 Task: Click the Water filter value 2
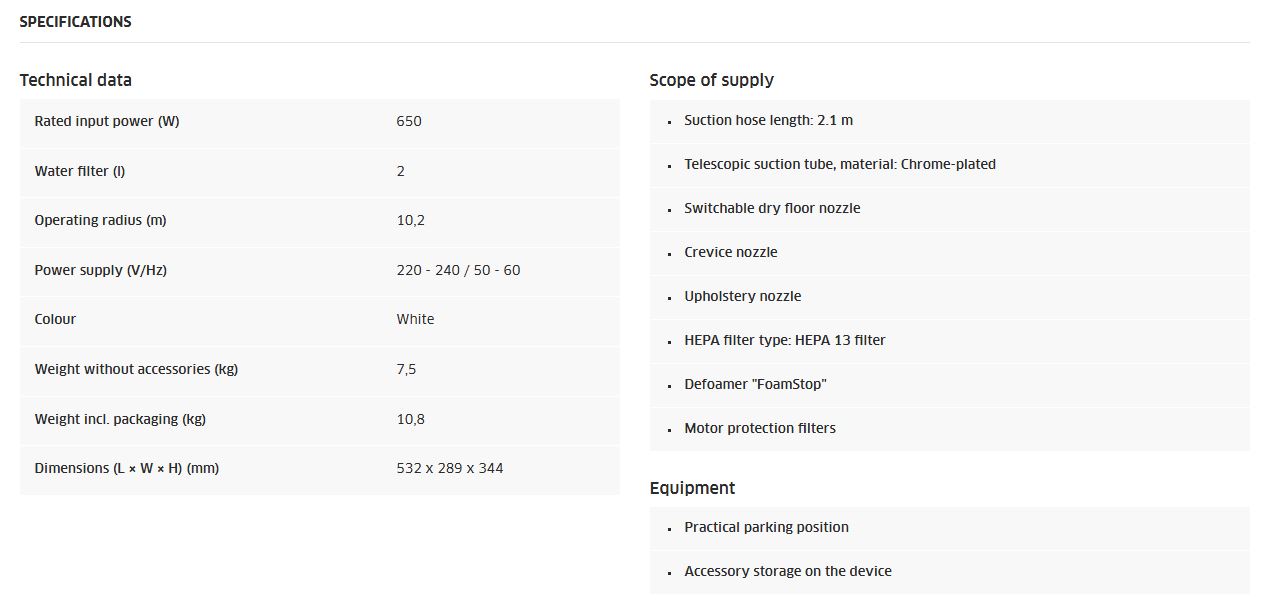click(x=401, y=171)
